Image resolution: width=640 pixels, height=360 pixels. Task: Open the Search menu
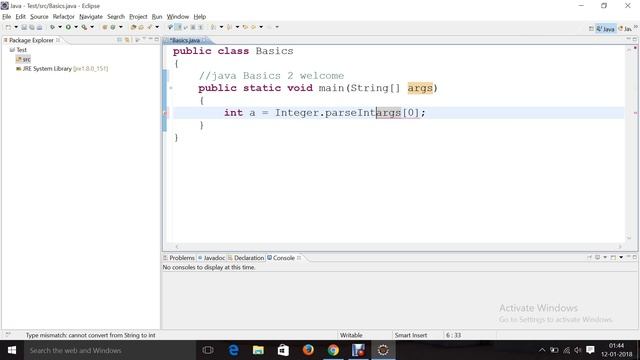click(116, 17)
